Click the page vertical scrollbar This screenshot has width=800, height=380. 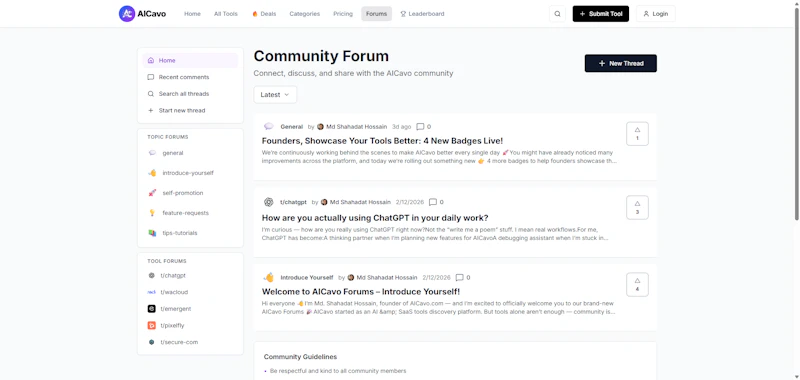click(796, 114)
